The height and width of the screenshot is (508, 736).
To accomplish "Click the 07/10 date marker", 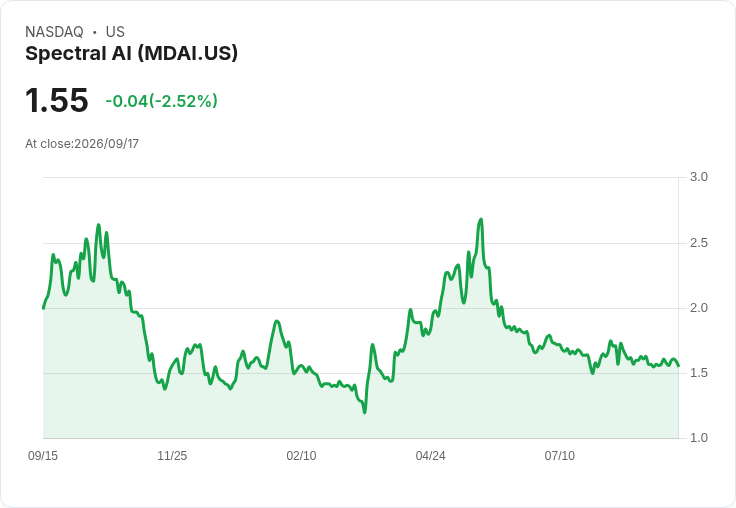I will [x=560, y=455].
